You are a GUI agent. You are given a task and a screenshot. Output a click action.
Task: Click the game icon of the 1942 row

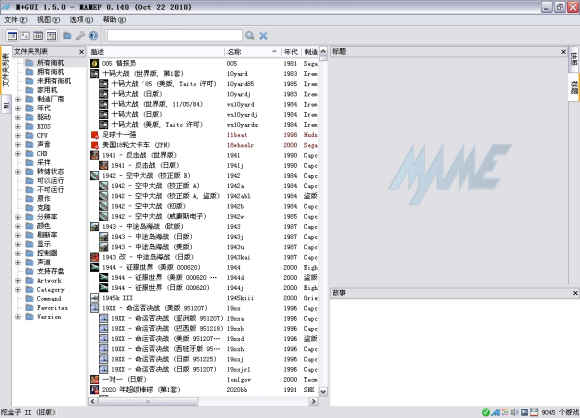(95, 175)
